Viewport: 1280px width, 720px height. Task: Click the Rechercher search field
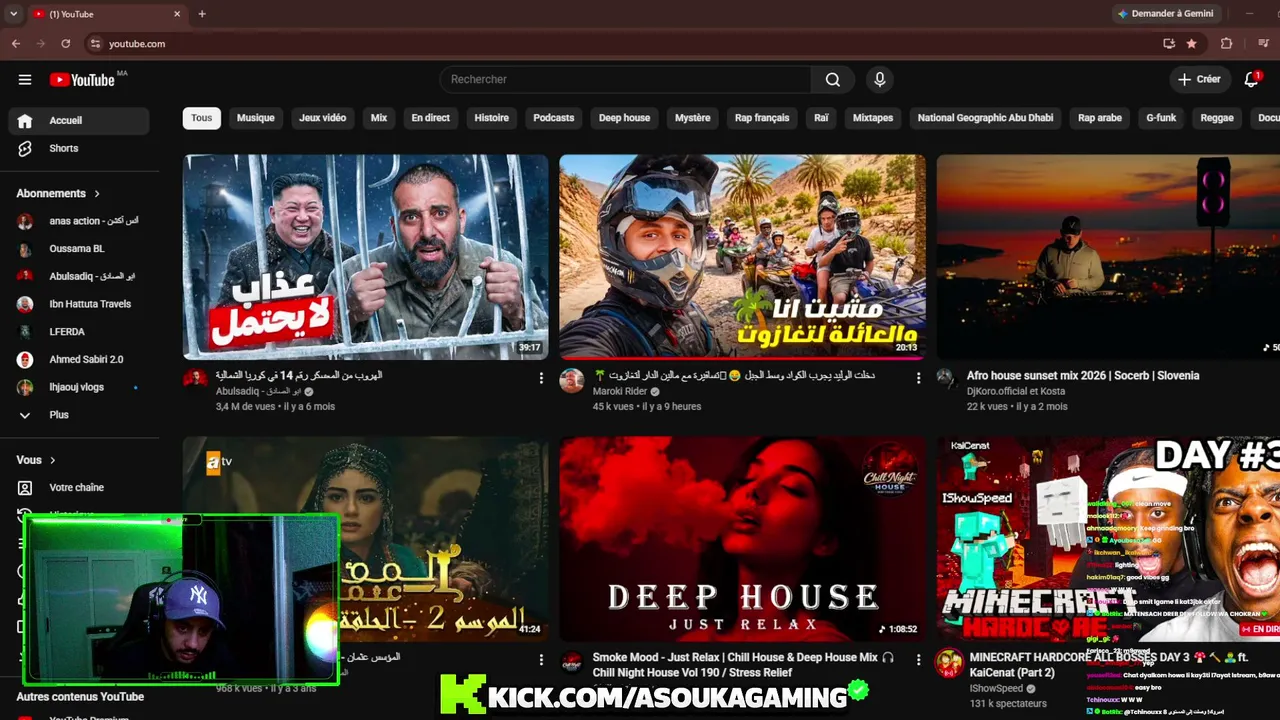(x=626, y=80)
